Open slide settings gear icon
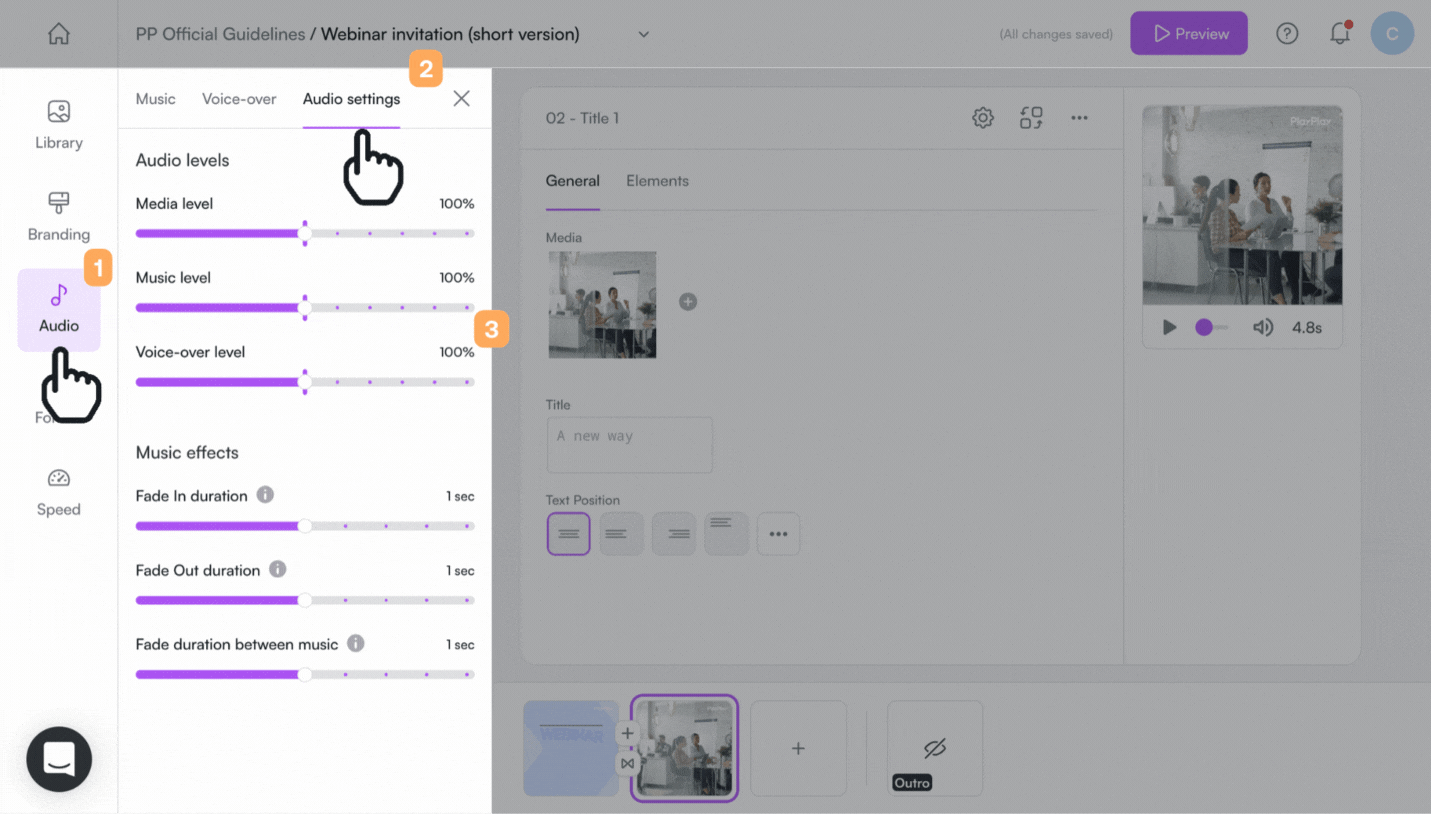This screenshot has width=1431, height=814. pos(983,118)
